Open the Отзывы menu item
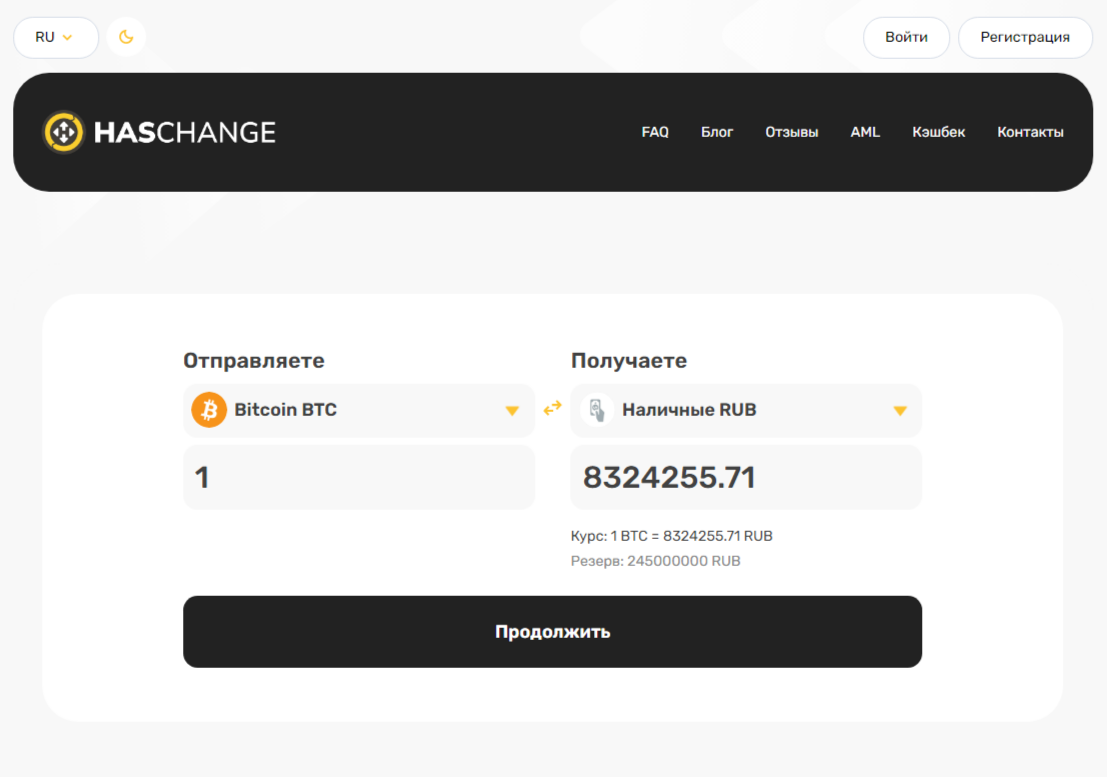The height and width of the screenshot is (777, 1107). tap(791, 132)
